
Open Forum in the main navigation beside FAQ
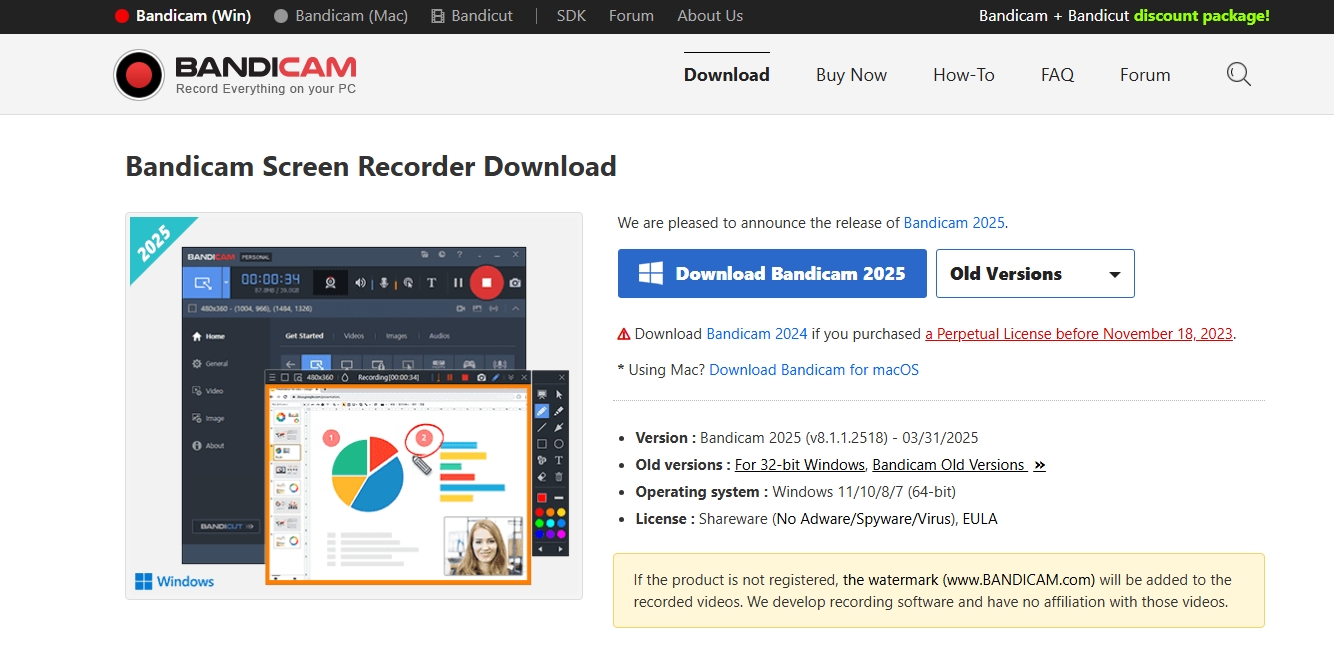(1145, 75)
